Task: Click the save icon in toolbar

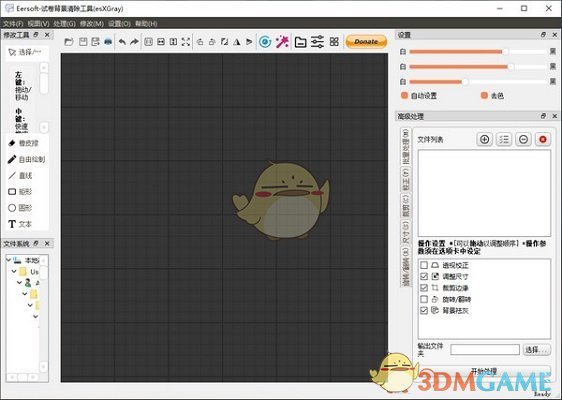Action: pyautogui.click(x=83, y=42)
